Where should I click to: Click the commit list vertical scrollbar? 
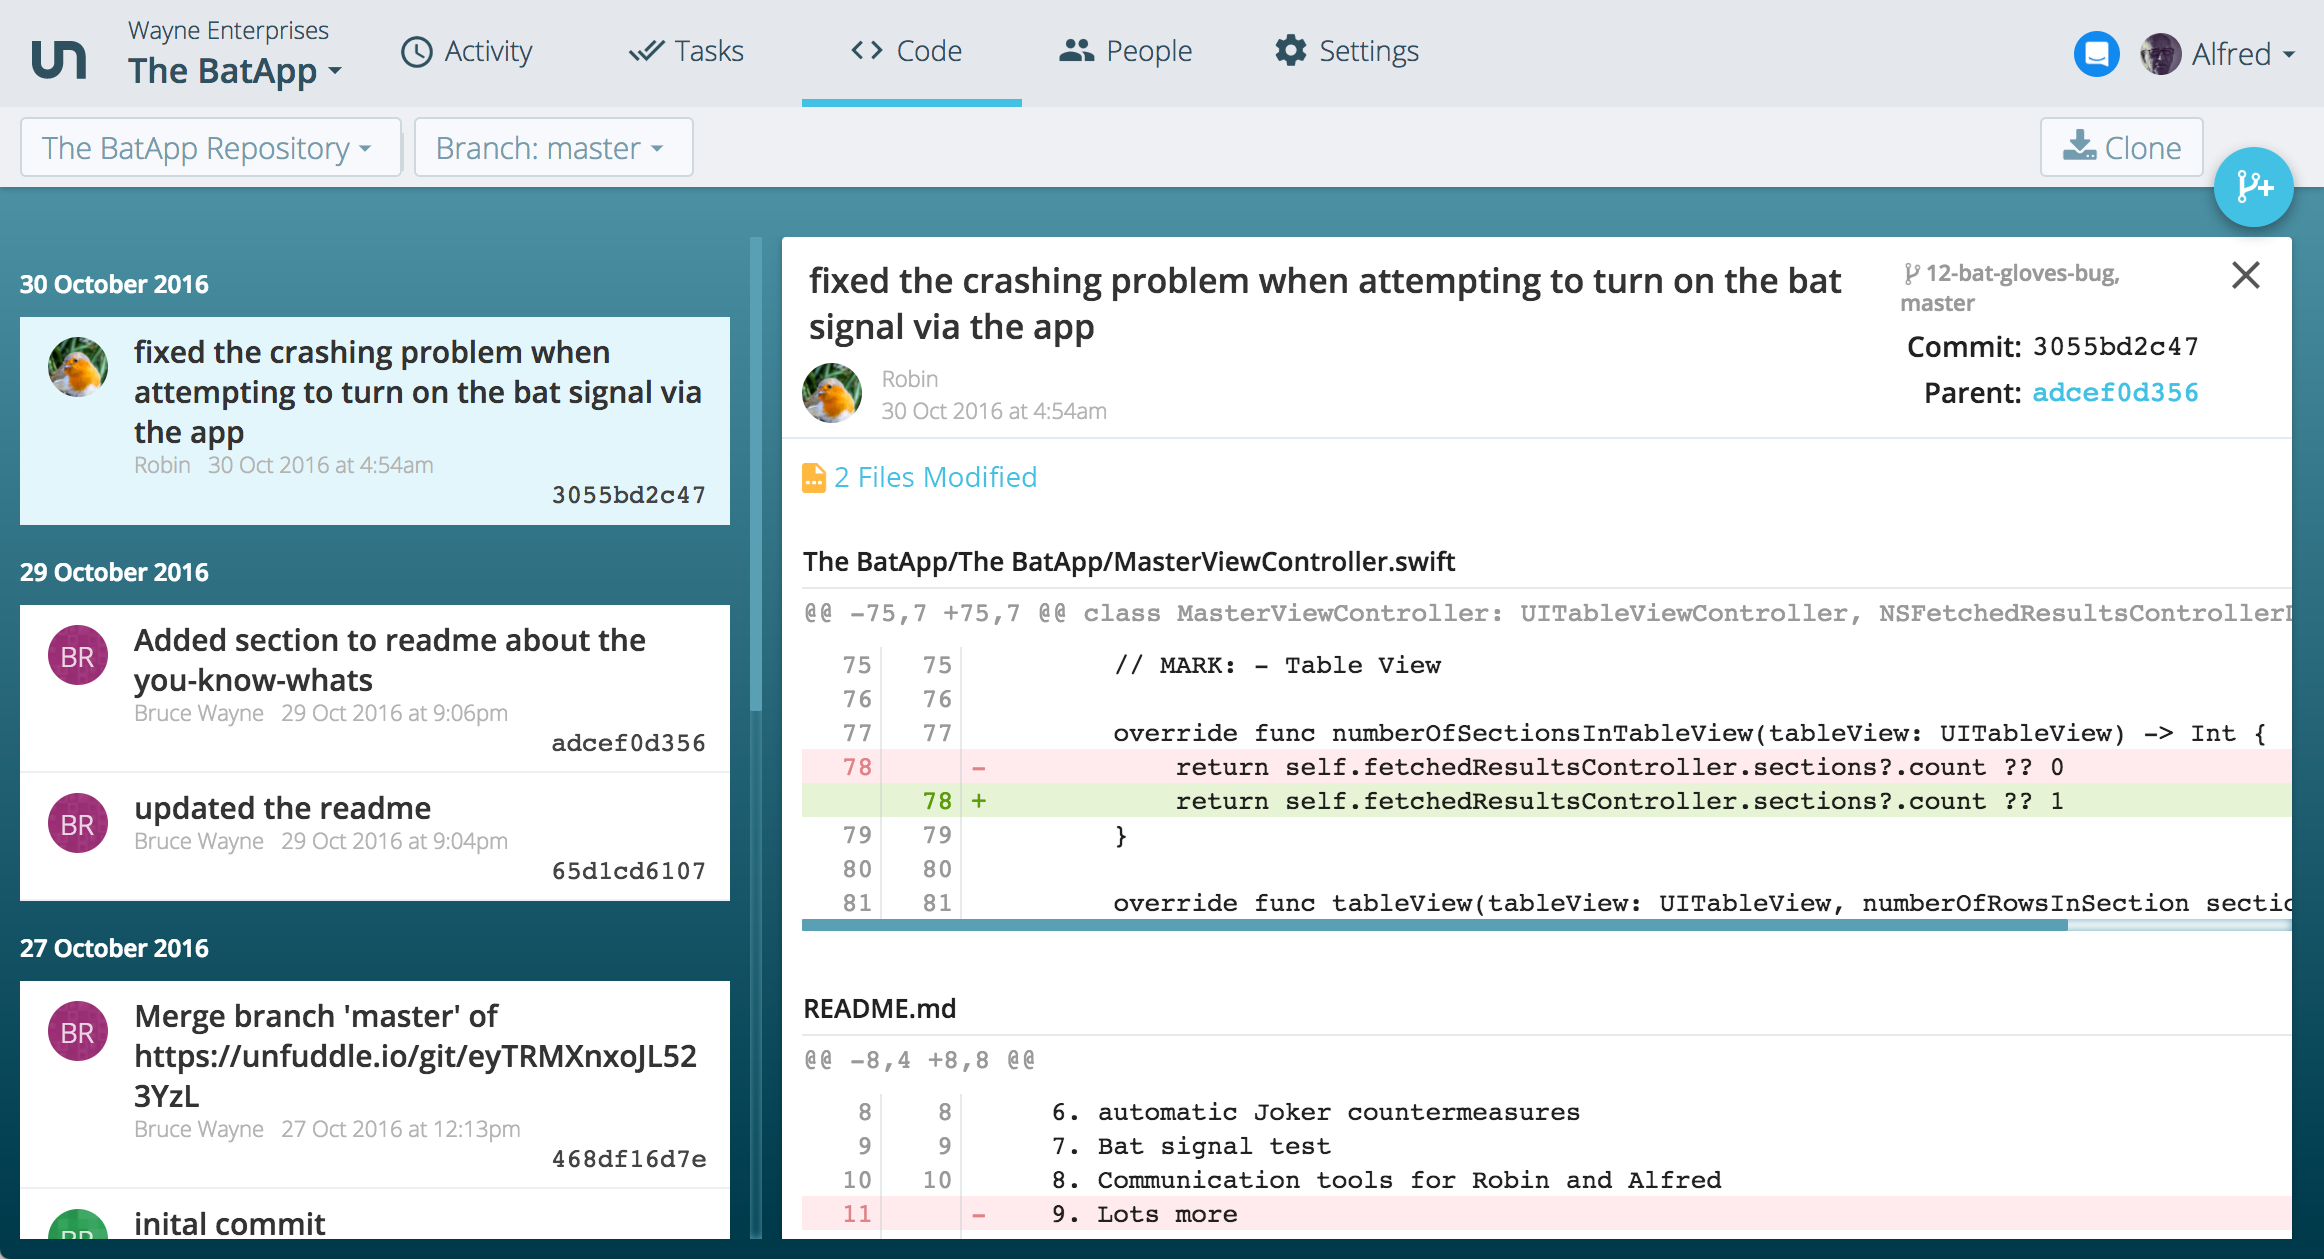tap(756, 474)
